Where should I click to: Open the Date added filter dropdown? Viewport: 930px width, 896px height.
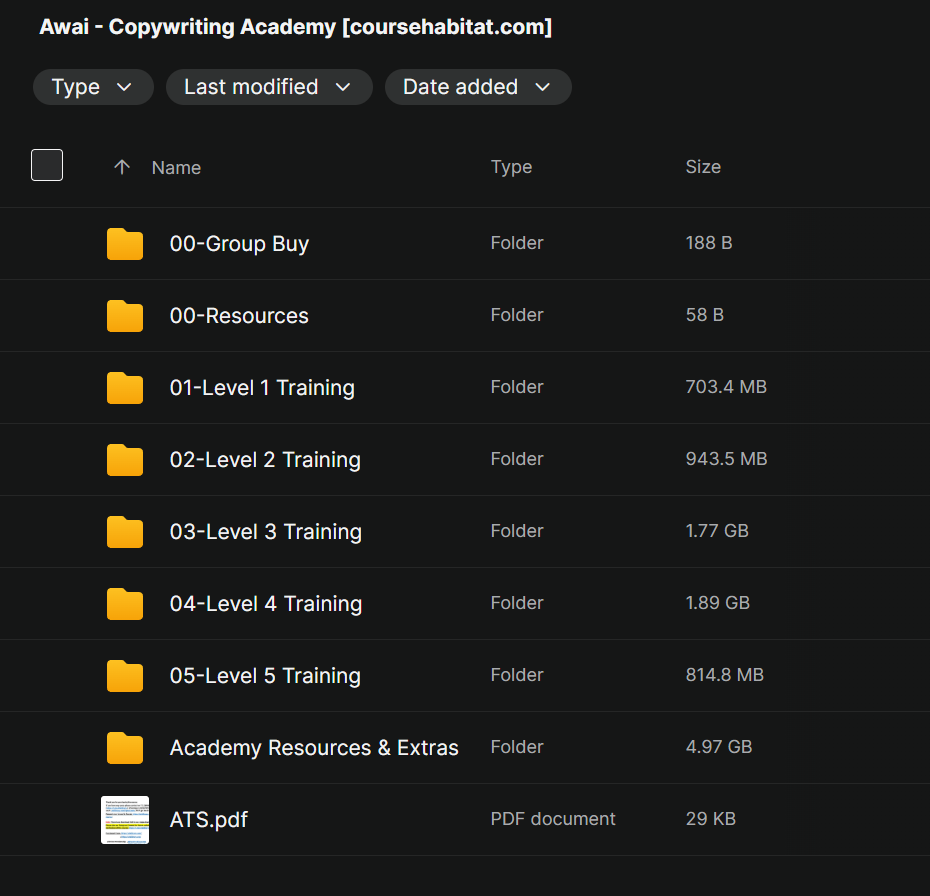(x=478, y=87)
